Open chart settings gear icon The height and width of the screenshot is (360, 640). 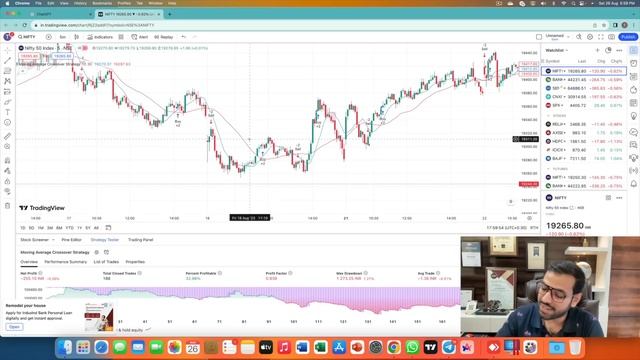(x=590, y=37)
